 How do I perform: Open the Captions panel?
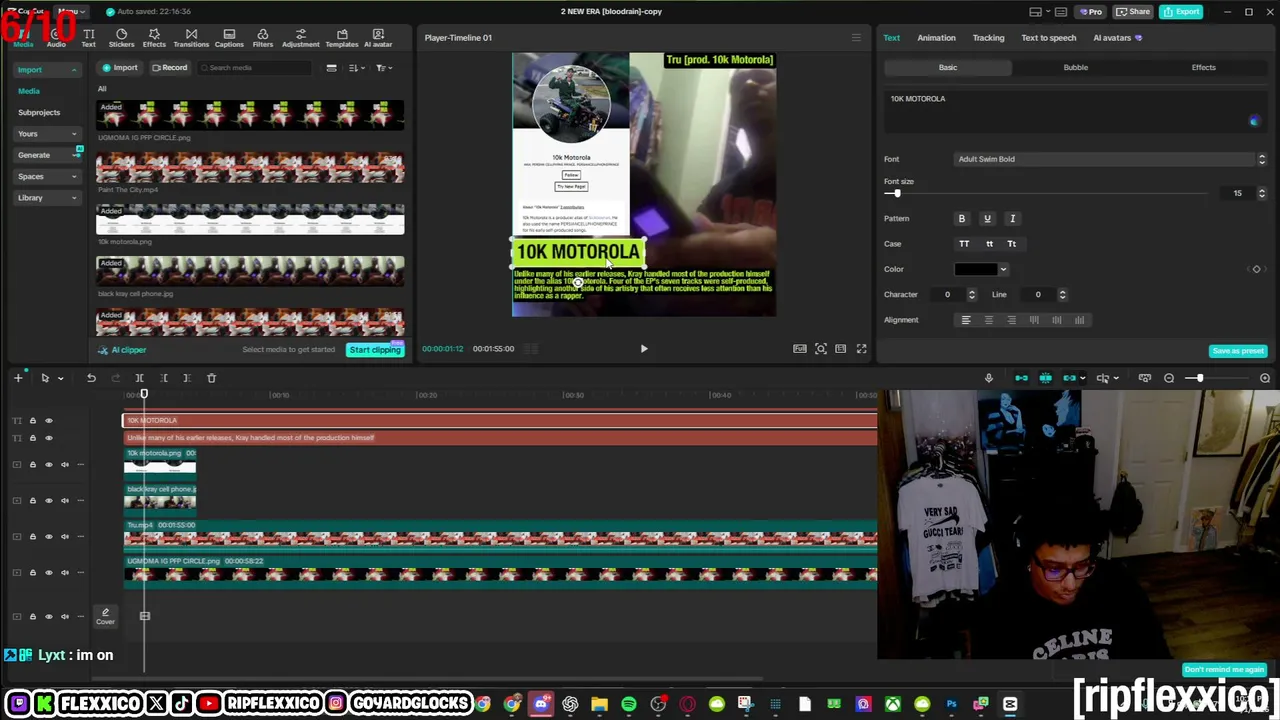coord(229,38)
